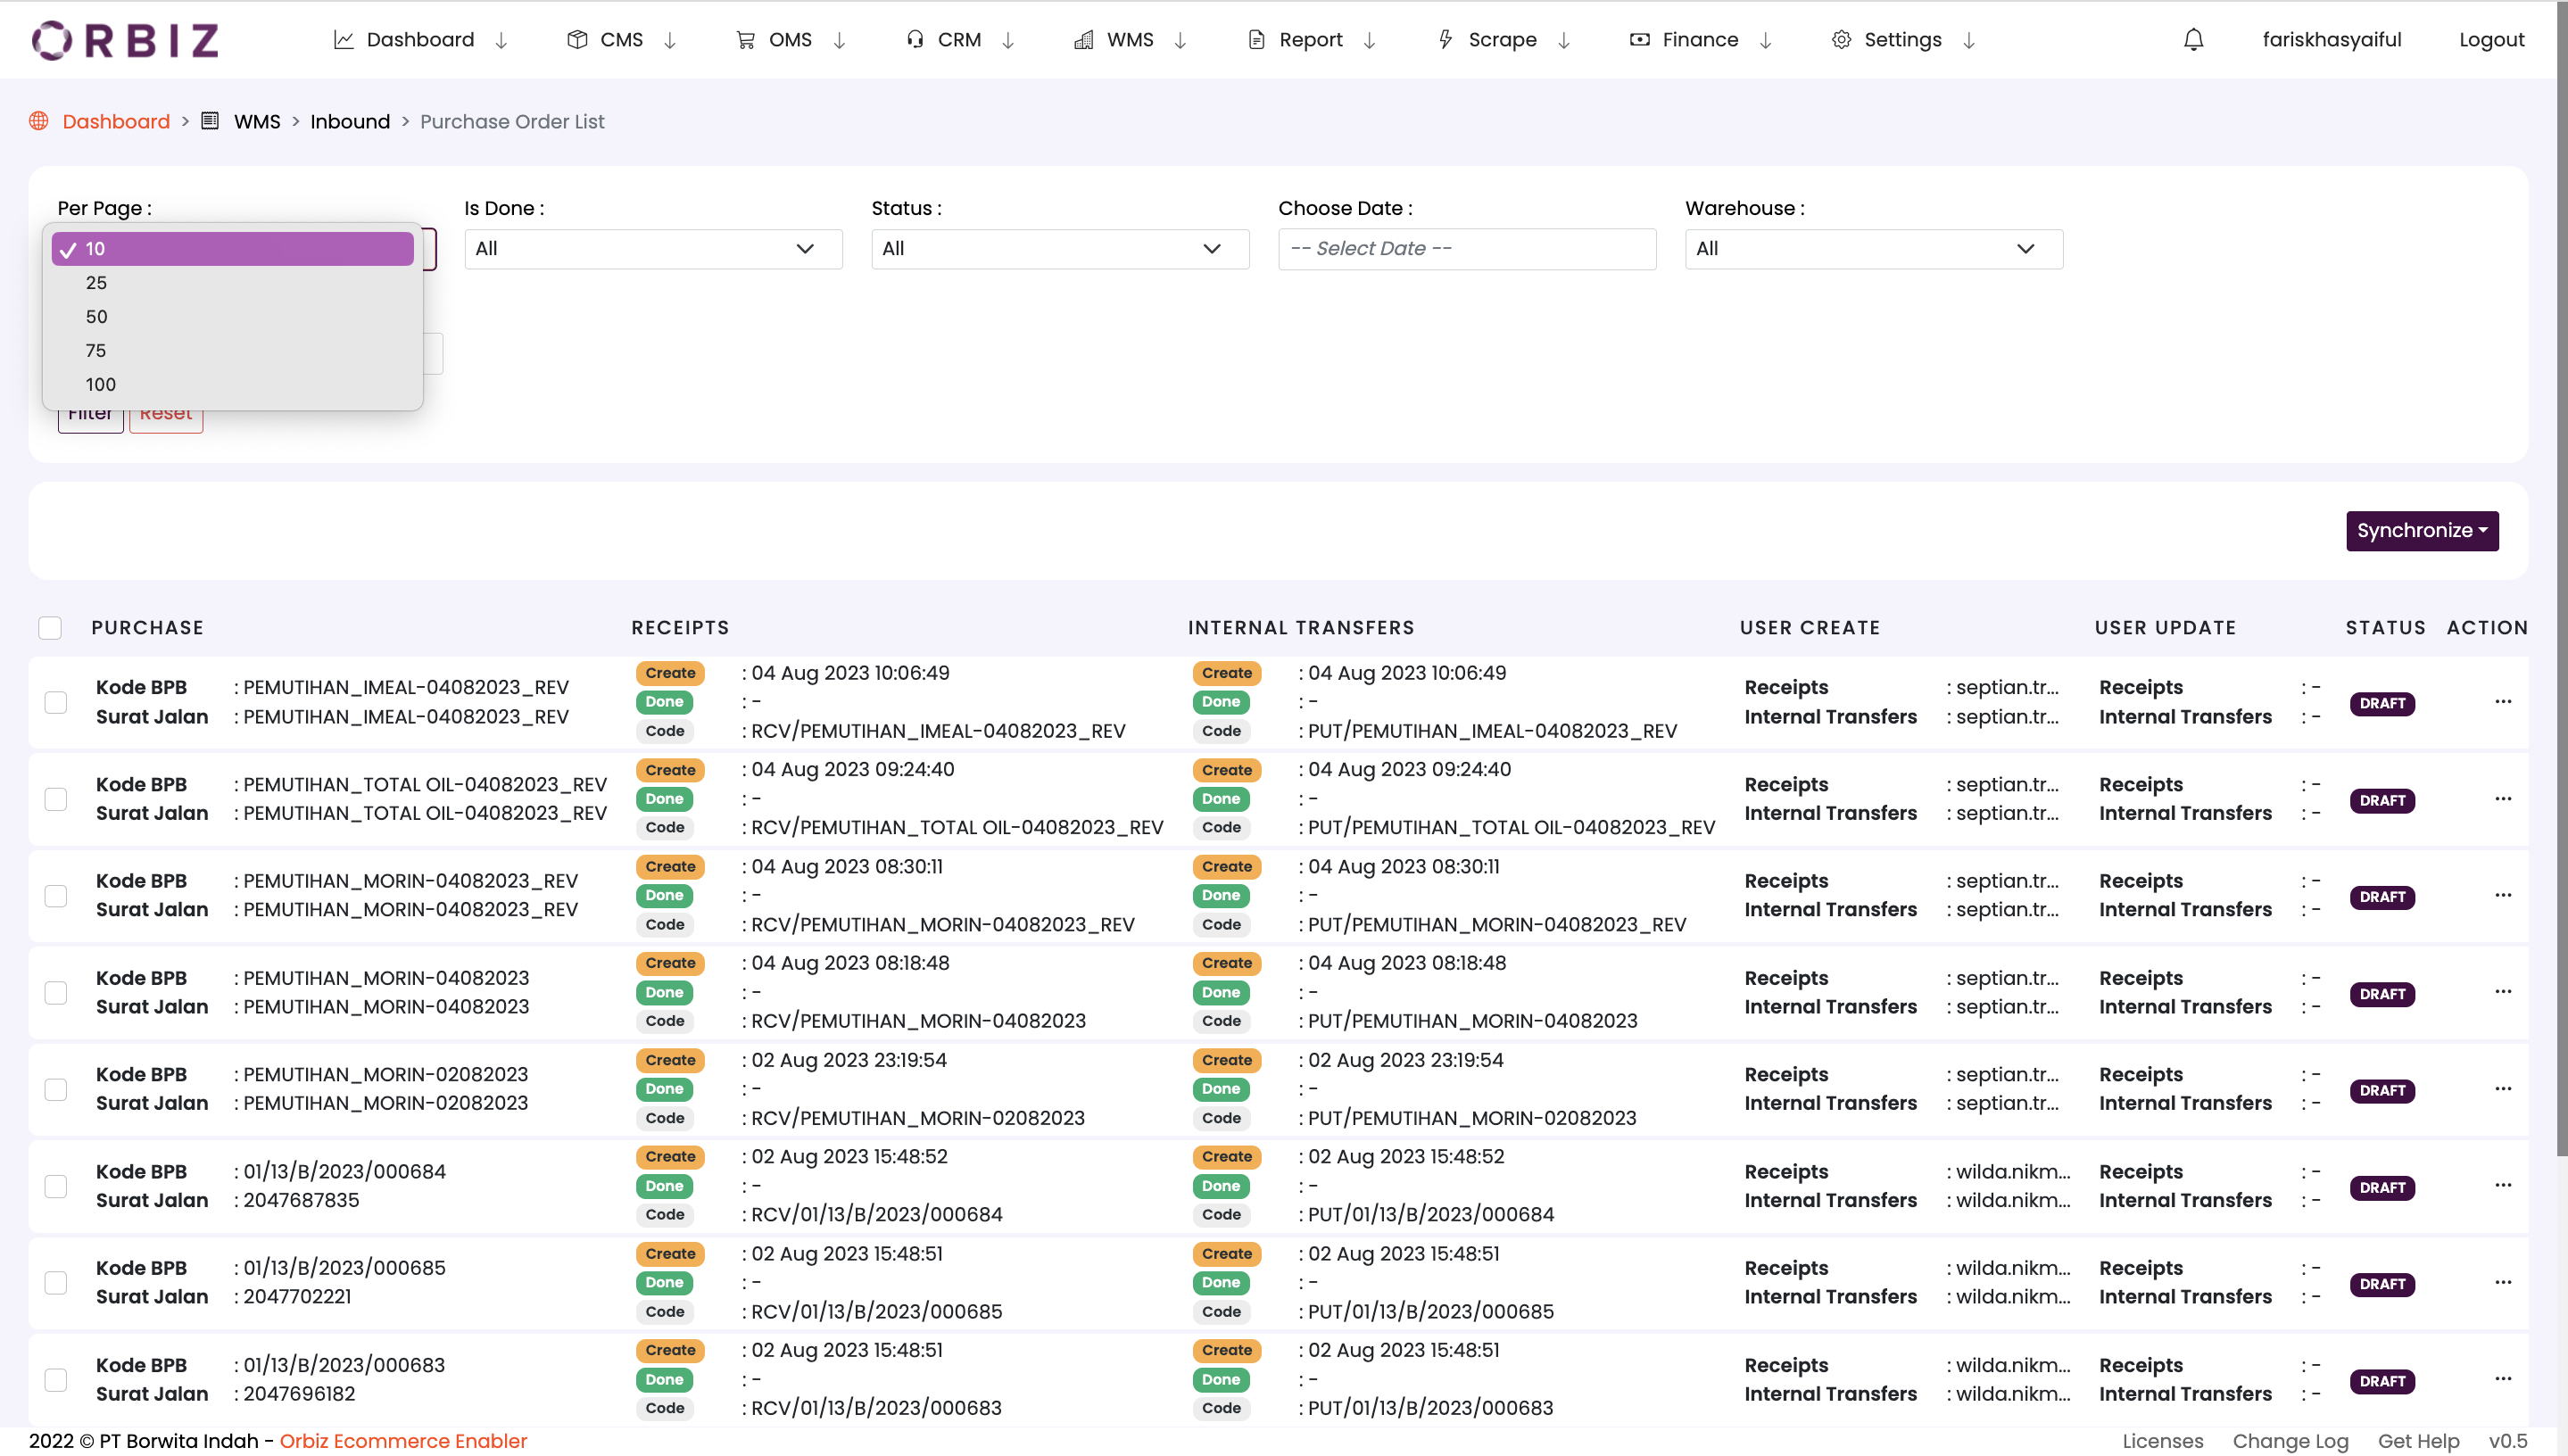Go to Dashboard via breadcrumb
The height and width of the screenshot is (1456, 2568).
[116, 121]
